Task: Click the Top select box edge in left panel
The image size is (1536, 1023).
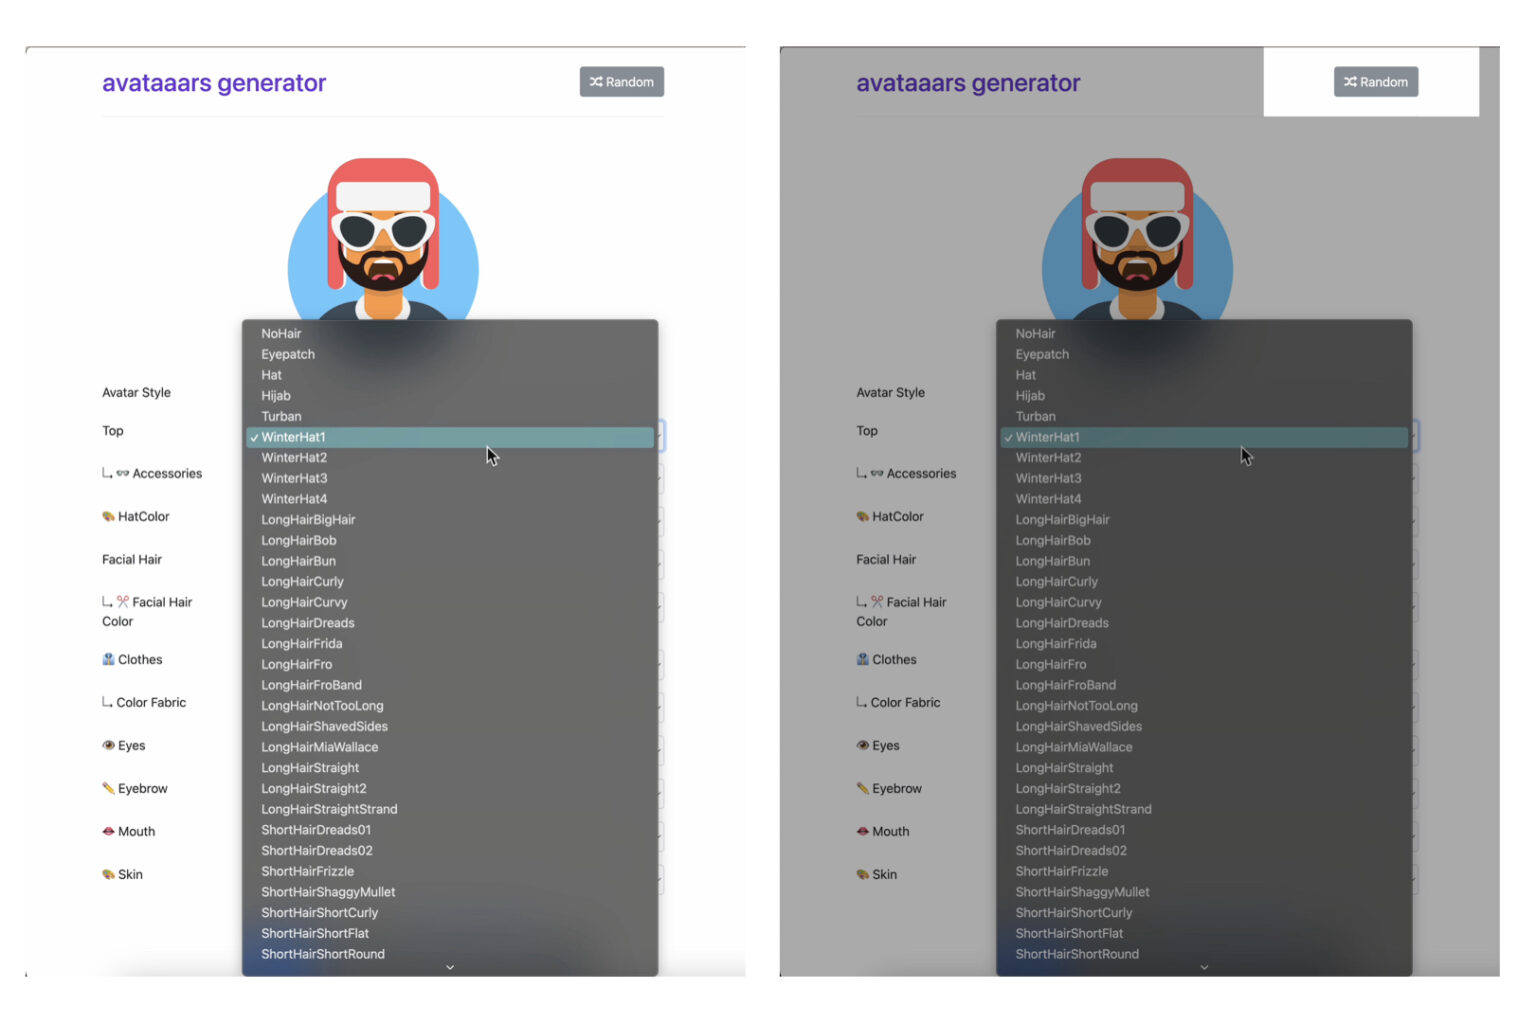Action: [x=661, y=435]
